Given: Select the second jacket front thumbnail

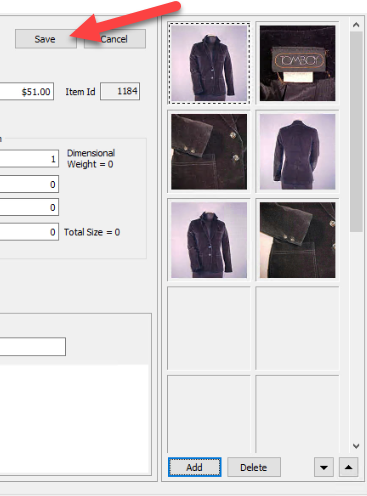Looking at the screenshot, I should click(209, 240).
